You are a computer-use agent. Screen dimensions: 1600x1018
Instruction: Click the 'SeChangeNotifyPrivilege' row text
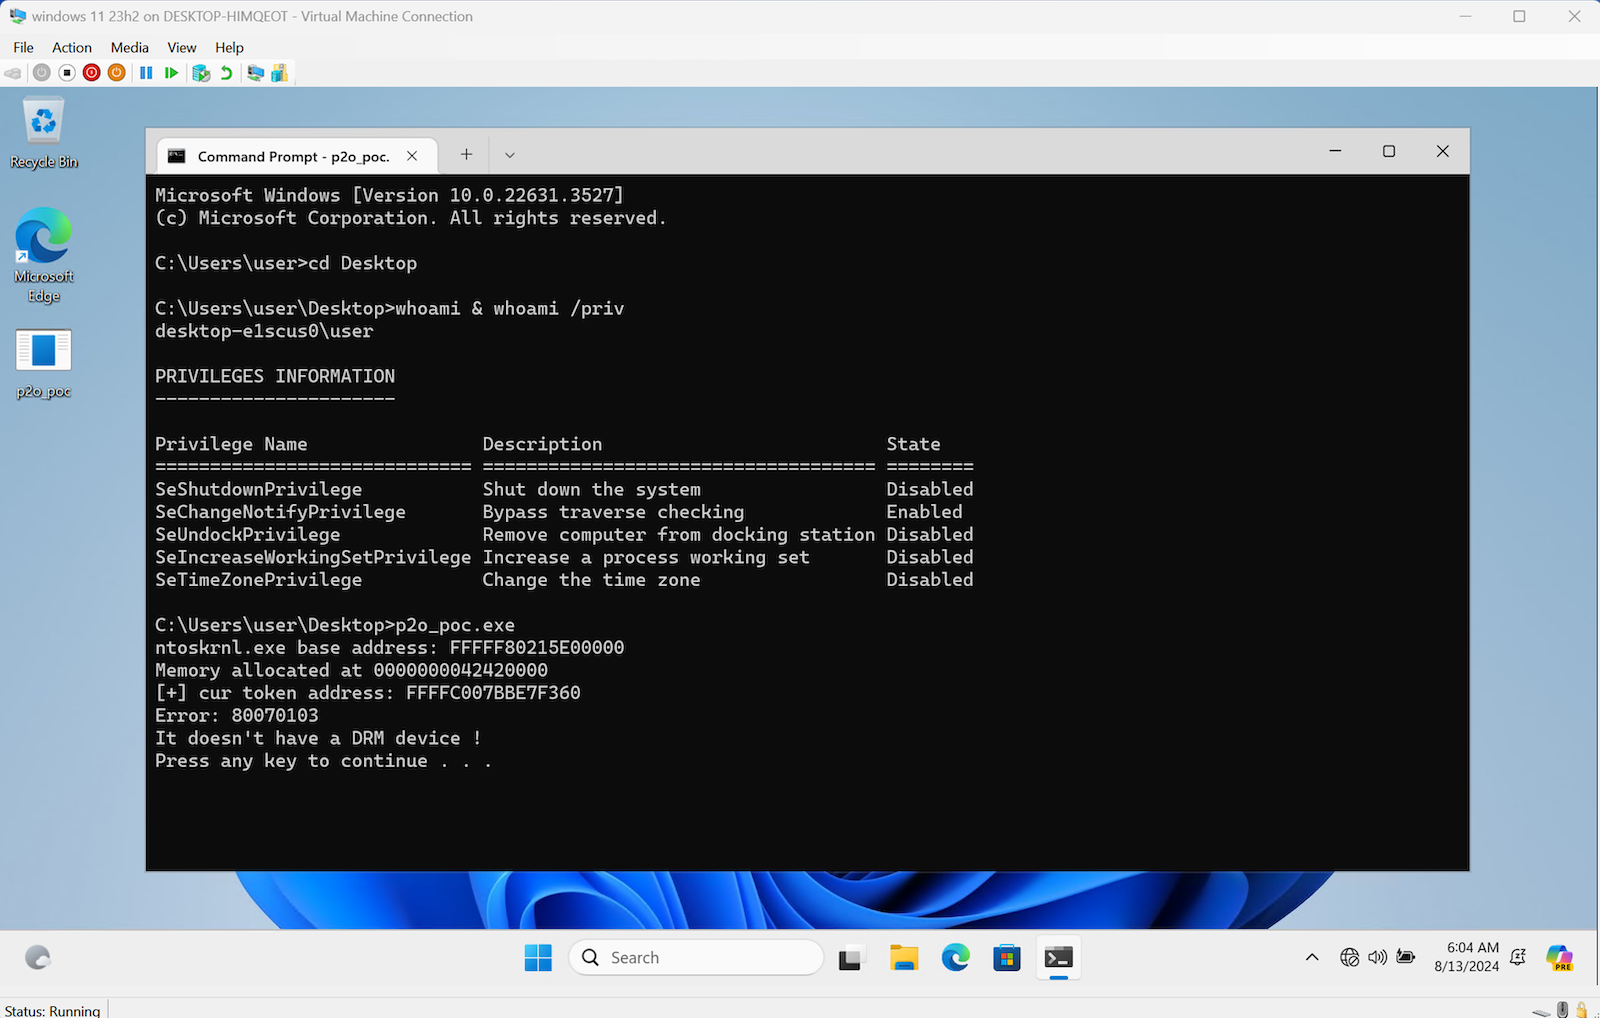(x=281, y=512)
